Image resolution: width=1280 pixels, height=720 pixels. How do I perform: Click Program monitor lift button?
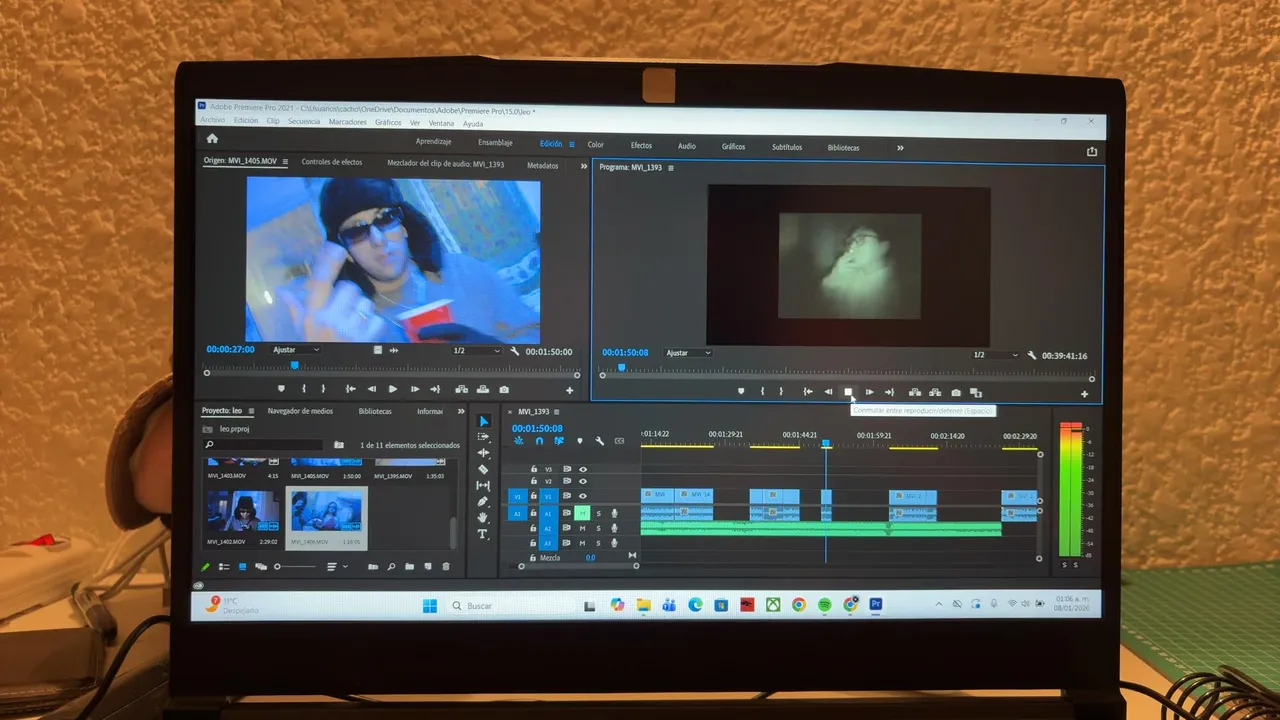click(x=914, y=392)
